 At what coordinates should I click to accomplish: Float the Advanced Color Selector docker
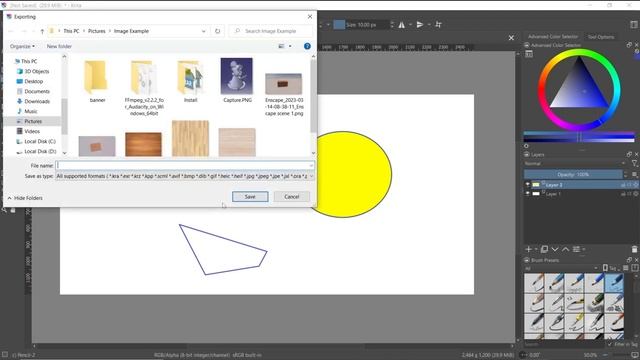point(629,45)
